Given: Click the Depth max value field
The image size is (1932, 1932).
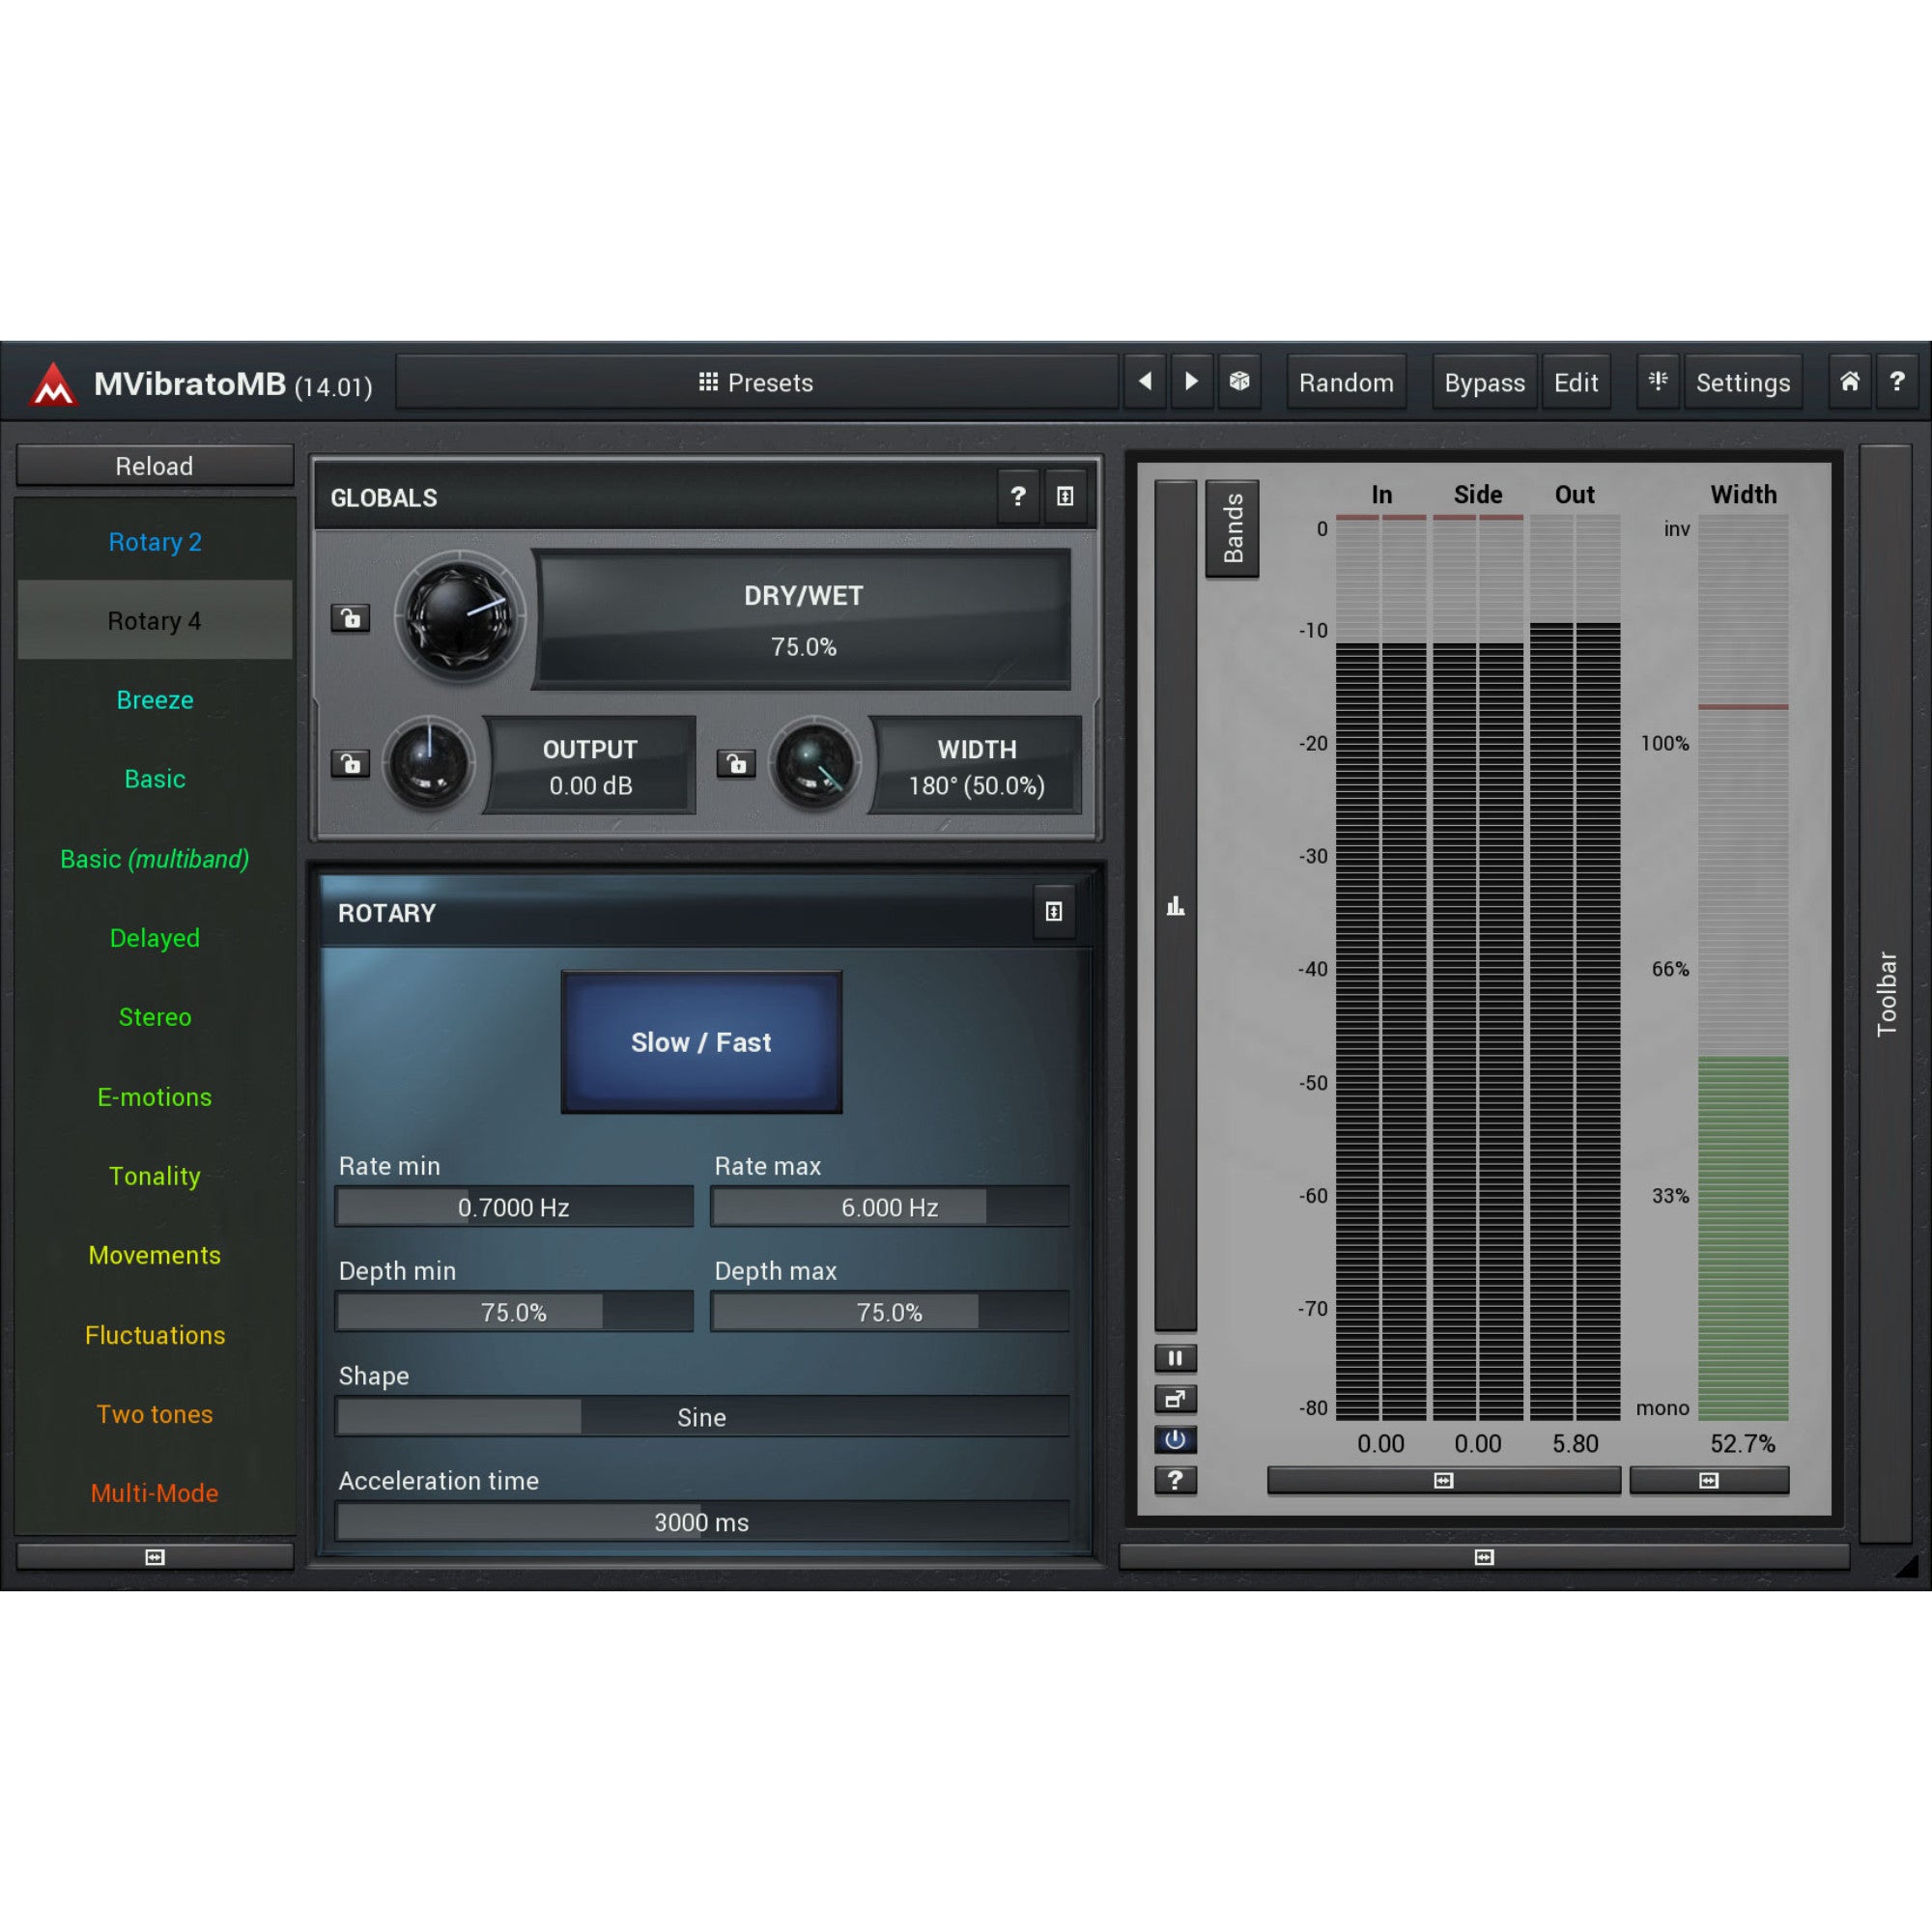Looking at the screenshot, I should (x=889, y=1312).
